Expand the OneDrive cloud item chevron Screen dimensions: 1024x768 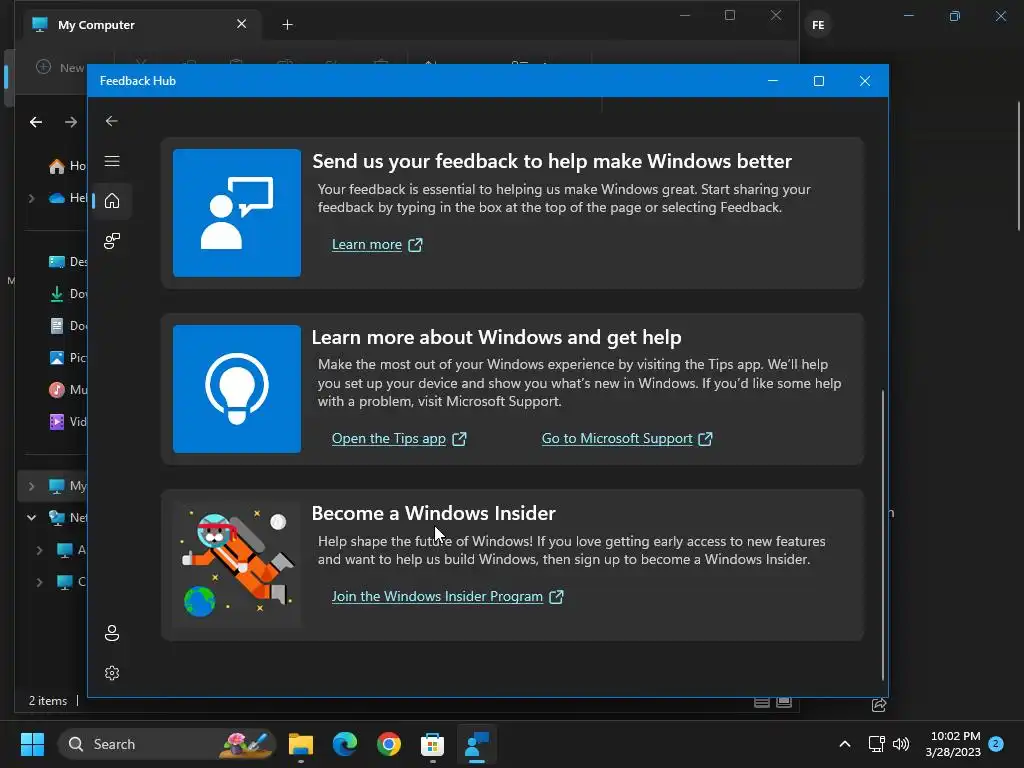pos(31,198)
